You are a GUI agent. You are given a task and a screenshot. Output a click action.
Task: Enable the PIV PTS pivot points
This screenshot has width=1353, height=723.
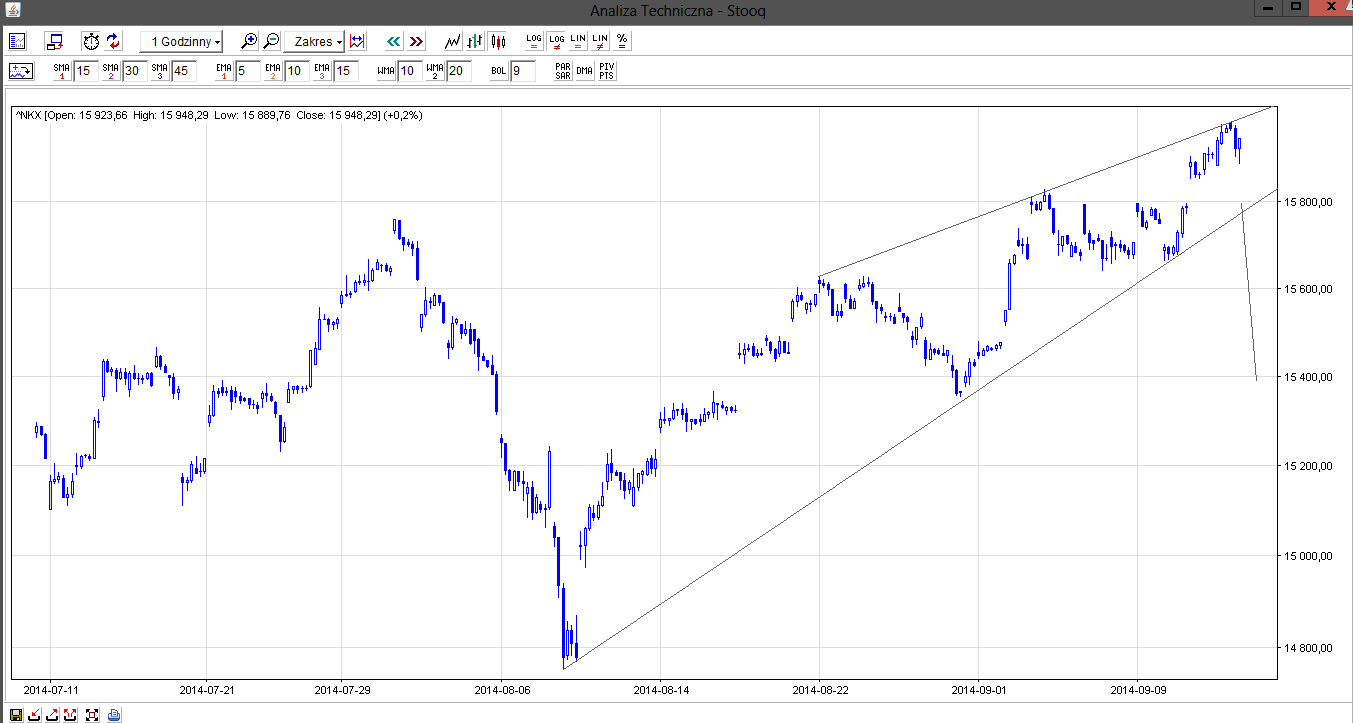point(607,71)
